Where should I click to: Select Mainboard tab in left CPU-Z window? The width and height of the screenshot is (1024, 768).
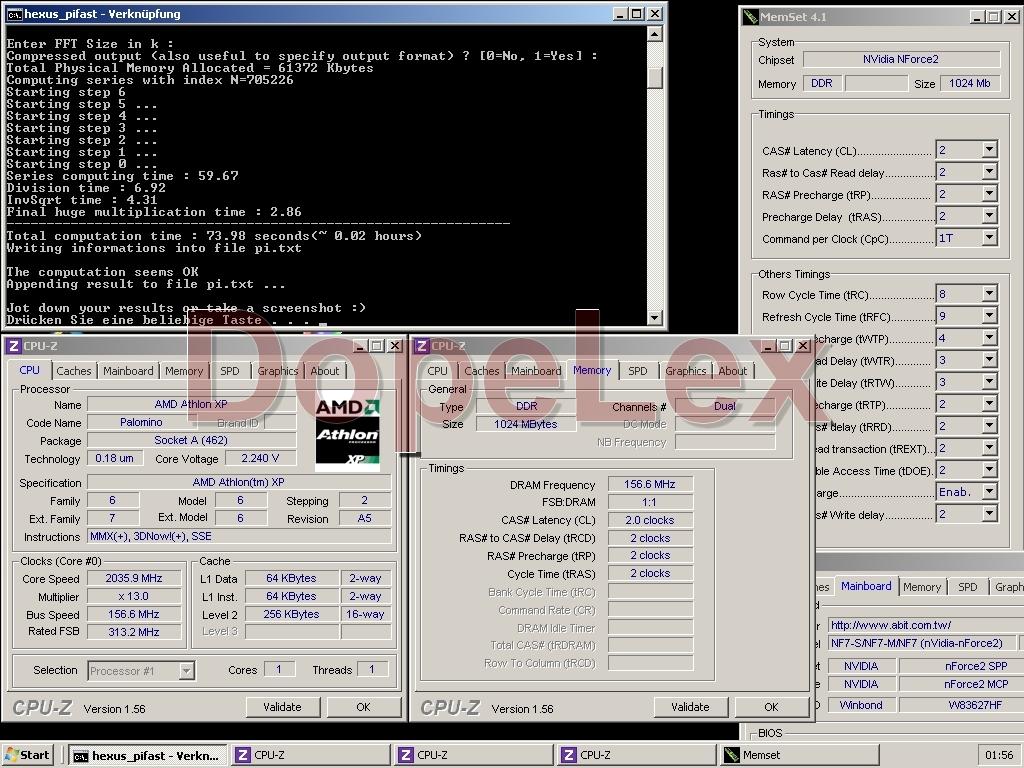pos(128,371)
